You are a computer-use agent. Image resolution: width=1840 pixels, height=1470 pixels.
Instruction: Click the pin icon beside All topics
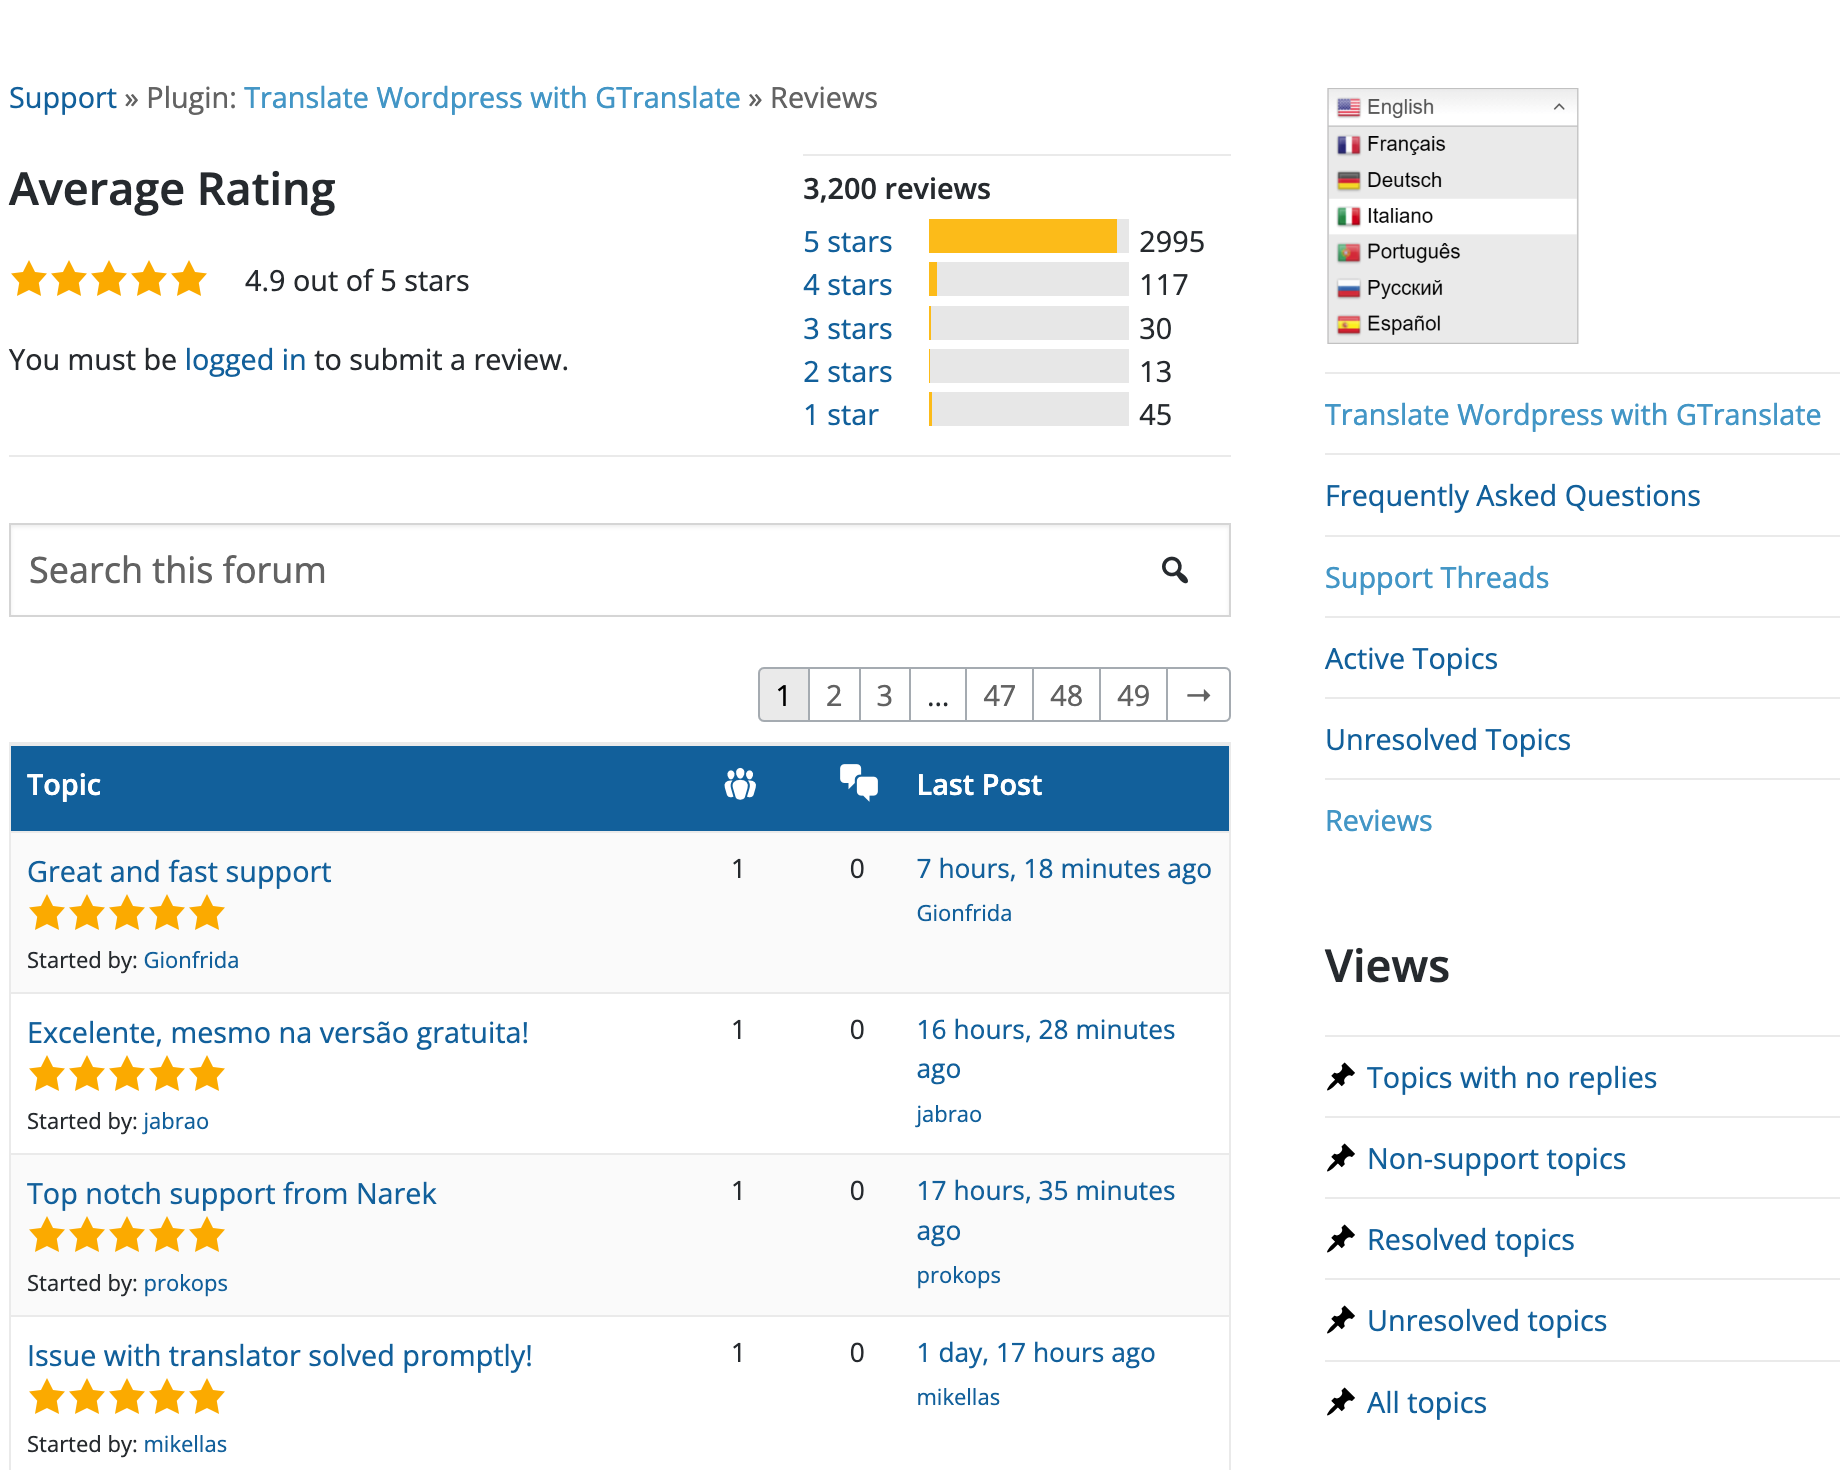(1340, 1402)
